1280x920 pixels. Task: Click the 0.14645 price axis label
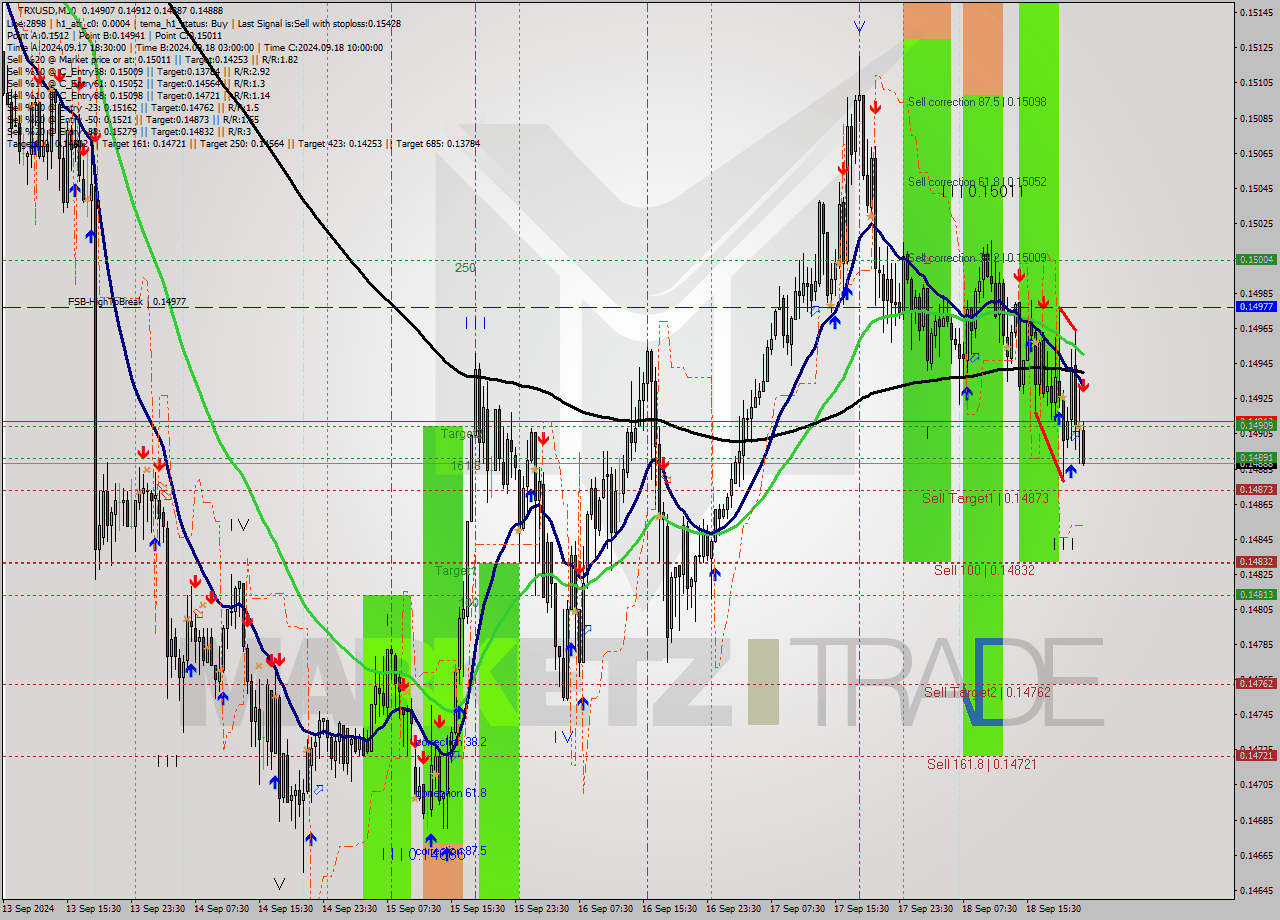point(1256,890)
